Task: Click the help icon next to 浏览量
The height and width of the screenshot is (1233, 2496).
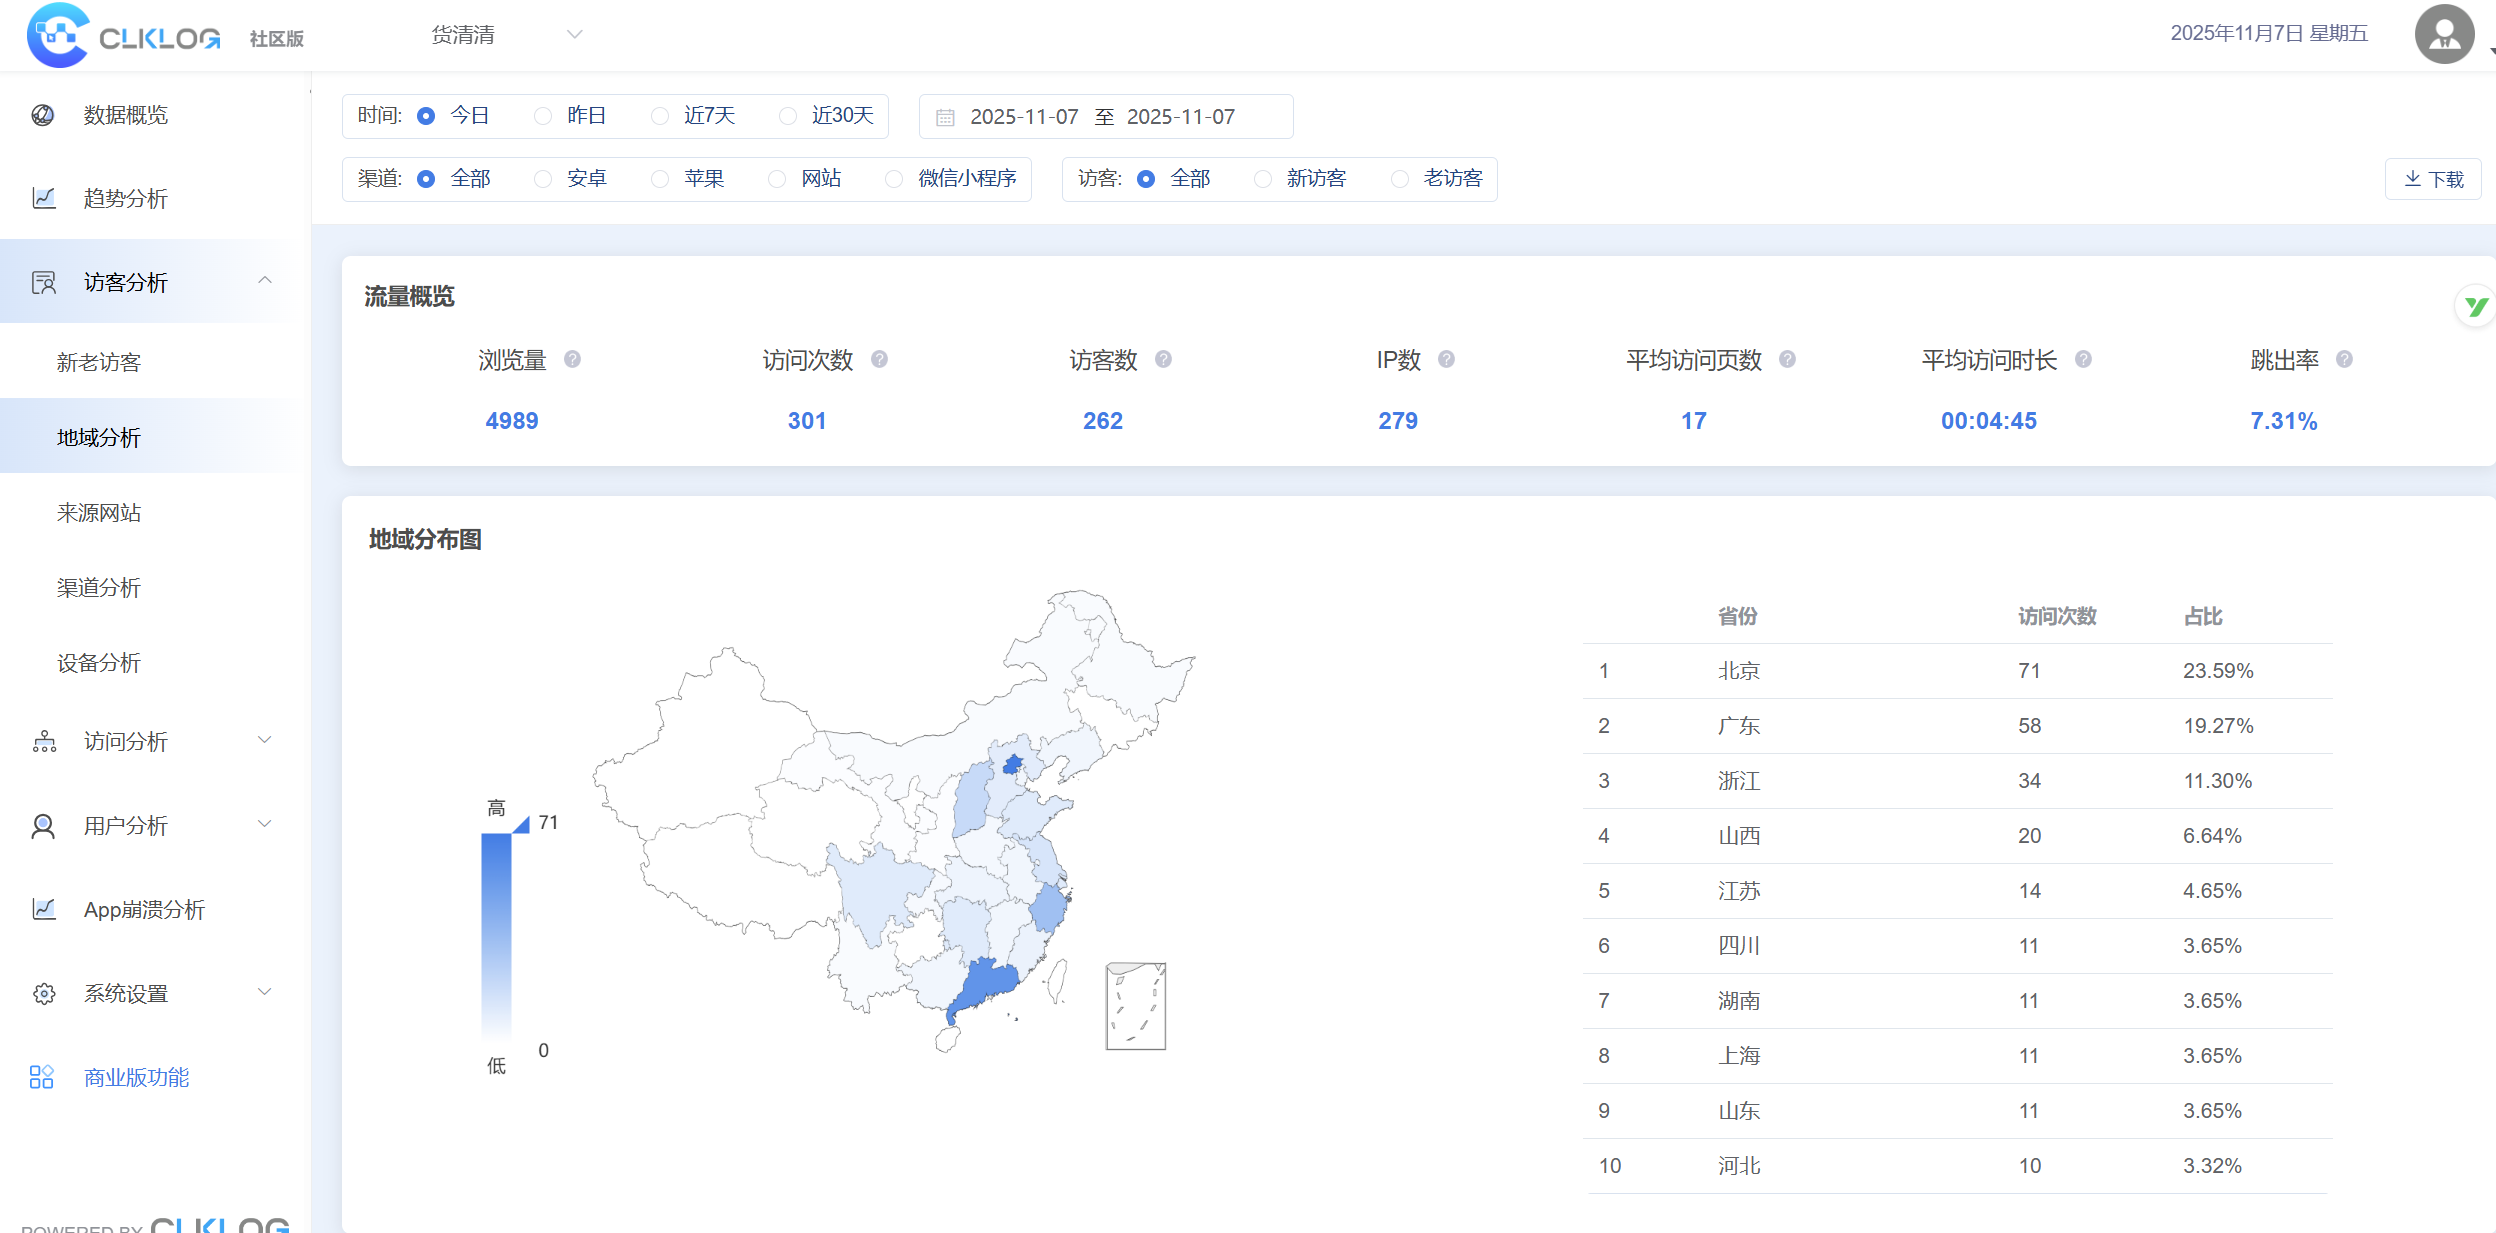Action: pyautogui.click(x=572, y=359)
